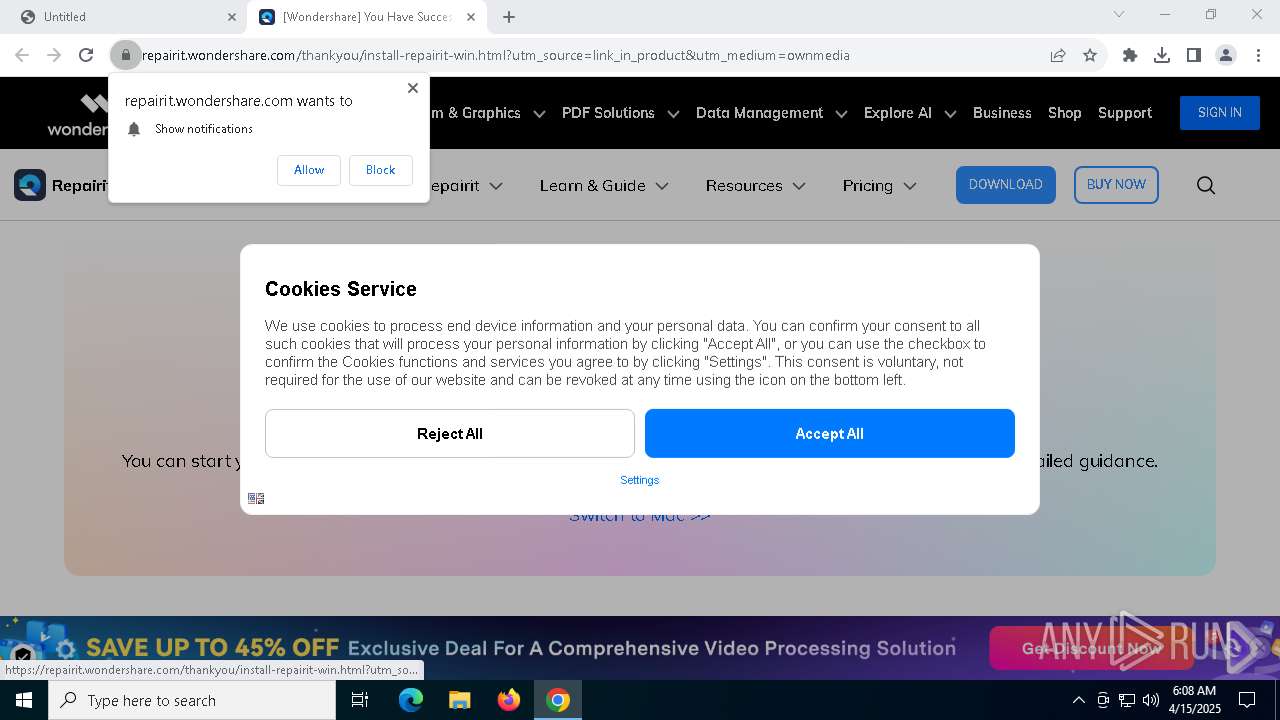Open a new tab with plus button
The height and width of the screenshot is (720, 1280).
pyautogui.click(x=509, y=17)
